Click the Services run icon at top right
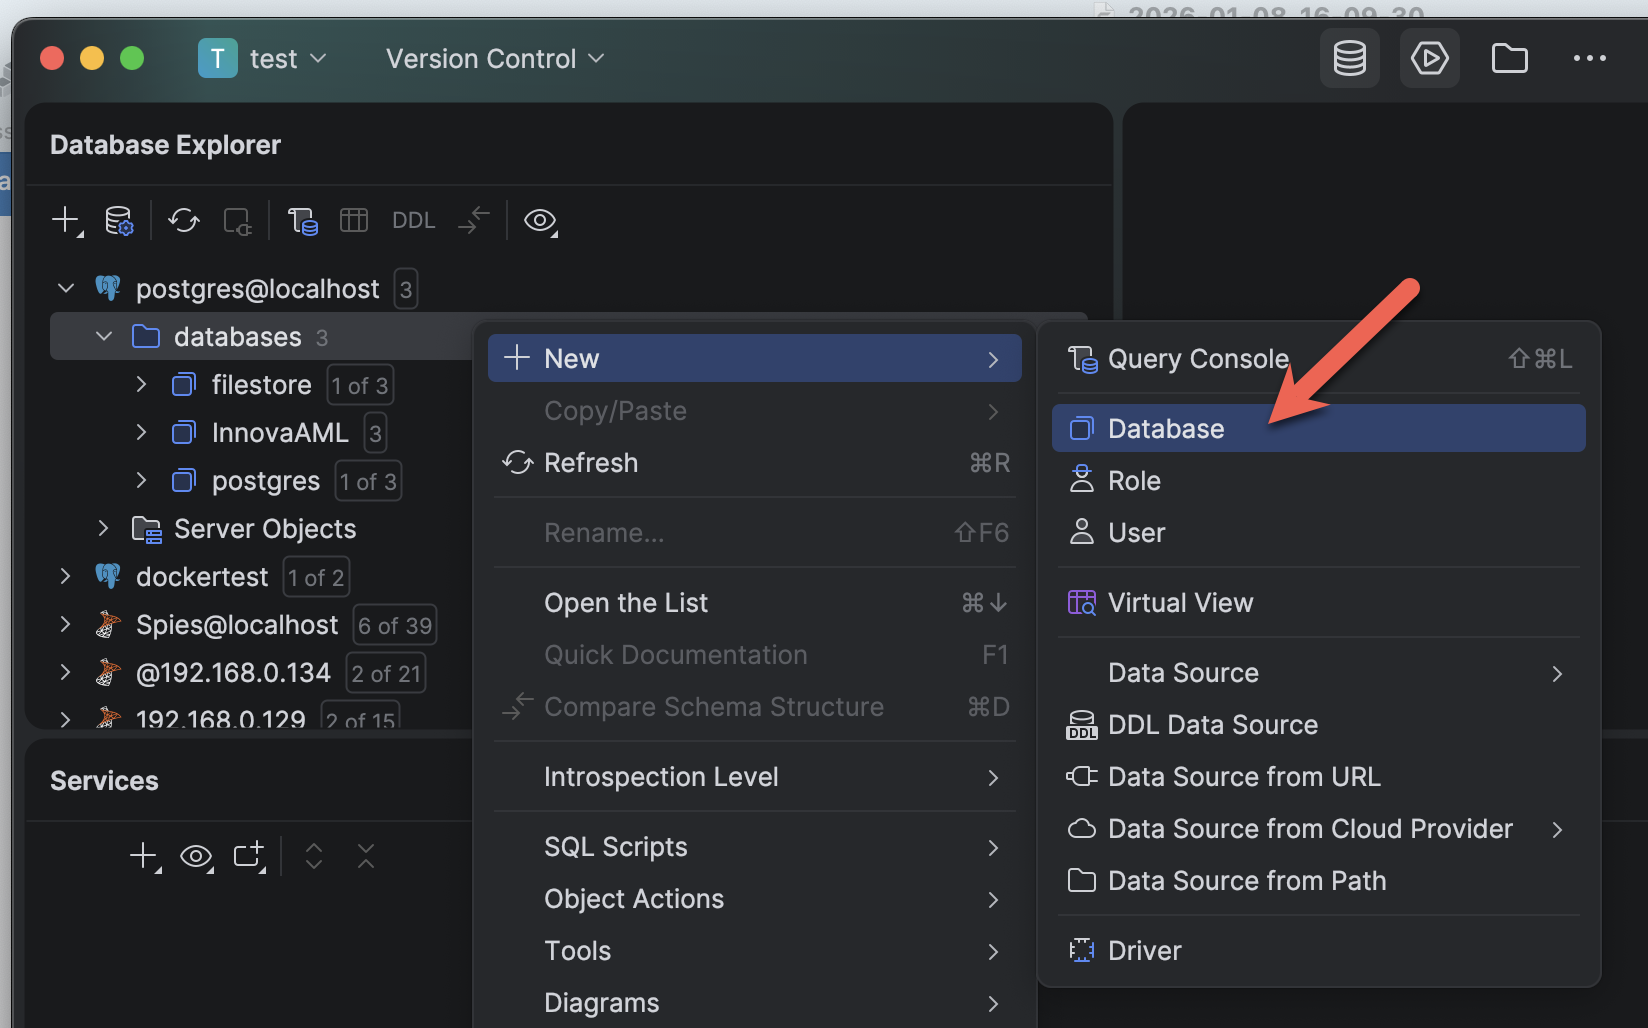 pos(1429,59)
